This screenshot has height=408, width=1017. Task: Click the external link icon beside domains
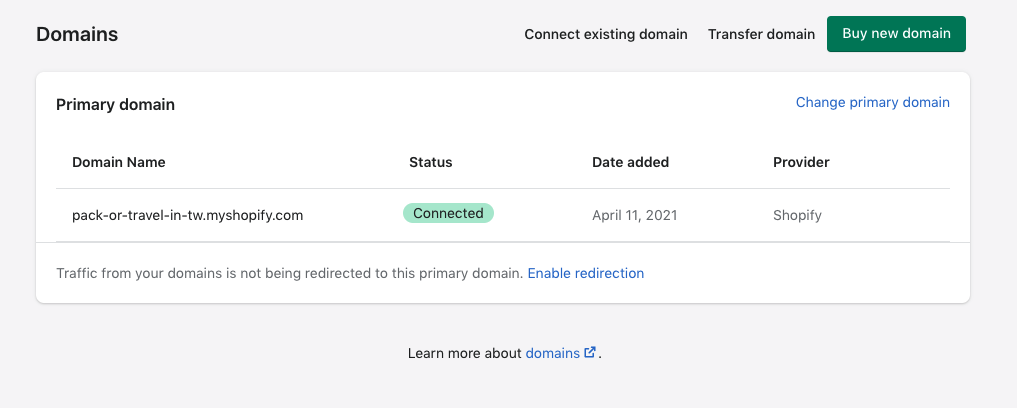click(590, 353)
